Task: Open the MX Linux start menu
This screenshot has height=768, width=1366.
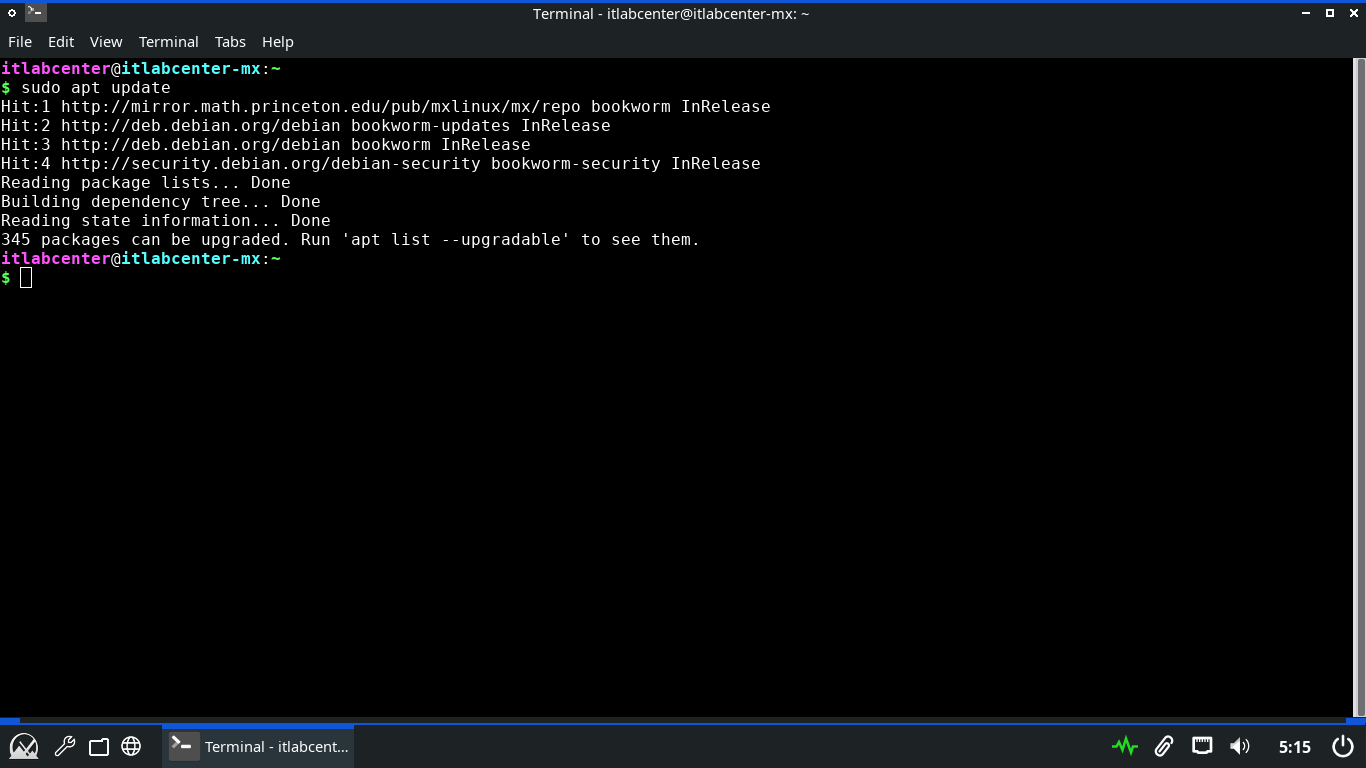Action: tap(24, 746)
